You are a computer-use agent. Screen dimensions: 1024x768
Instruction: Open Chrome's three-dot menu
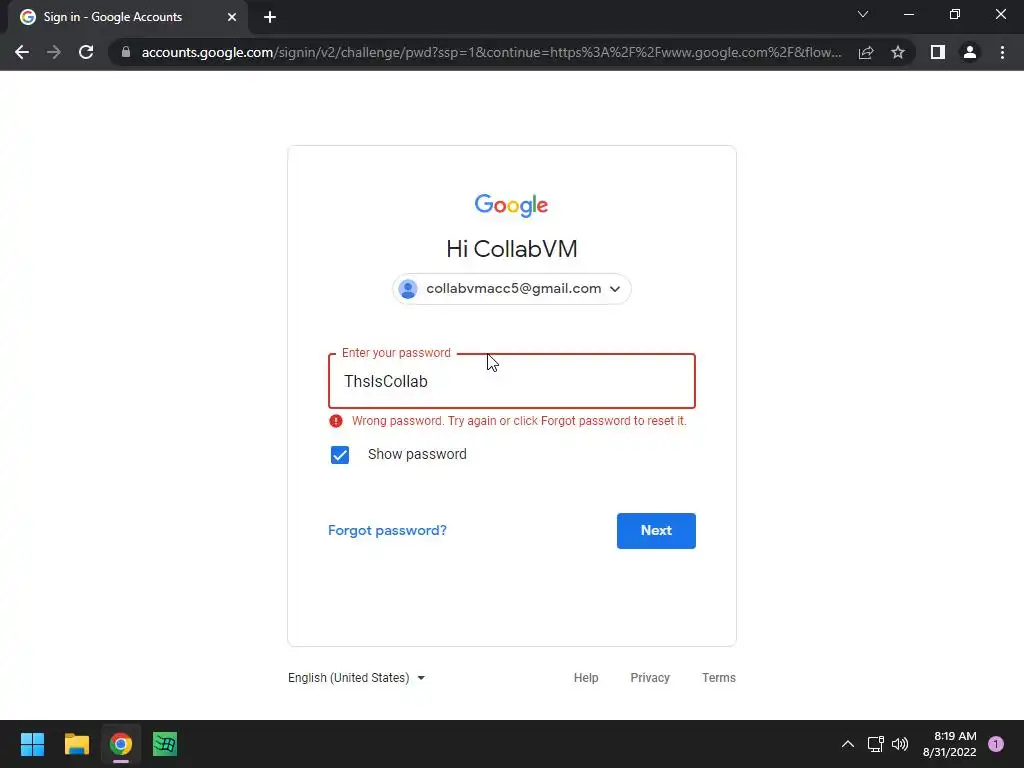1002,52
